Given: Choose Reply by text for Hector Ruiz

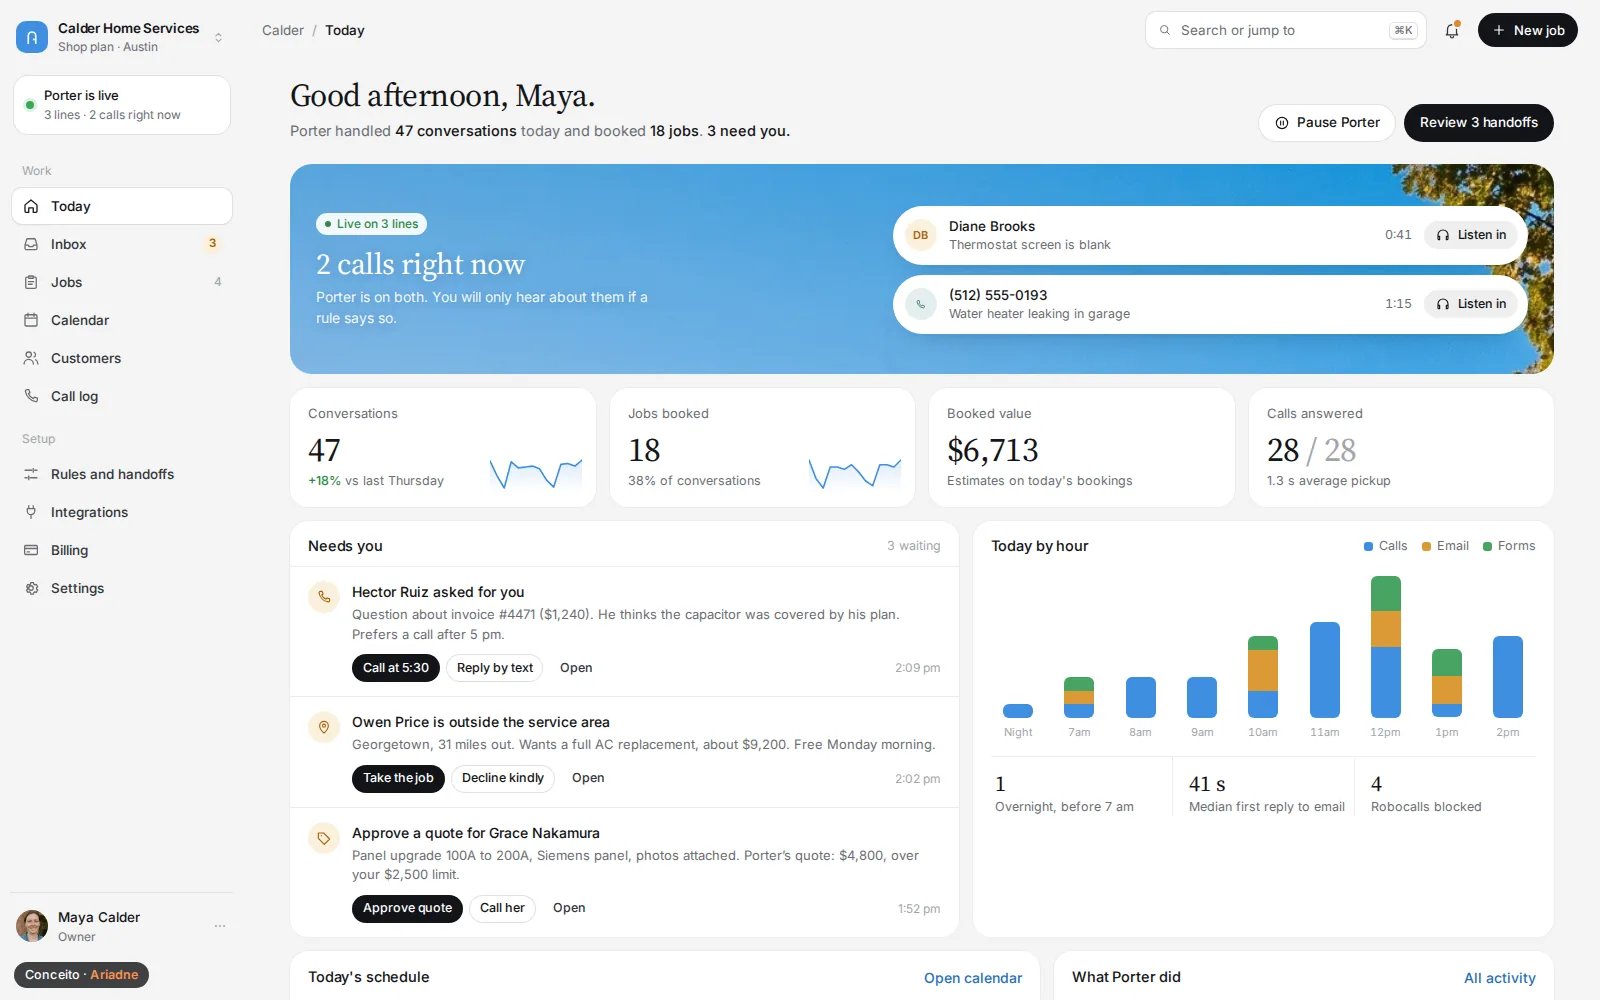Looking at the screenshot, I should point(495,668).
